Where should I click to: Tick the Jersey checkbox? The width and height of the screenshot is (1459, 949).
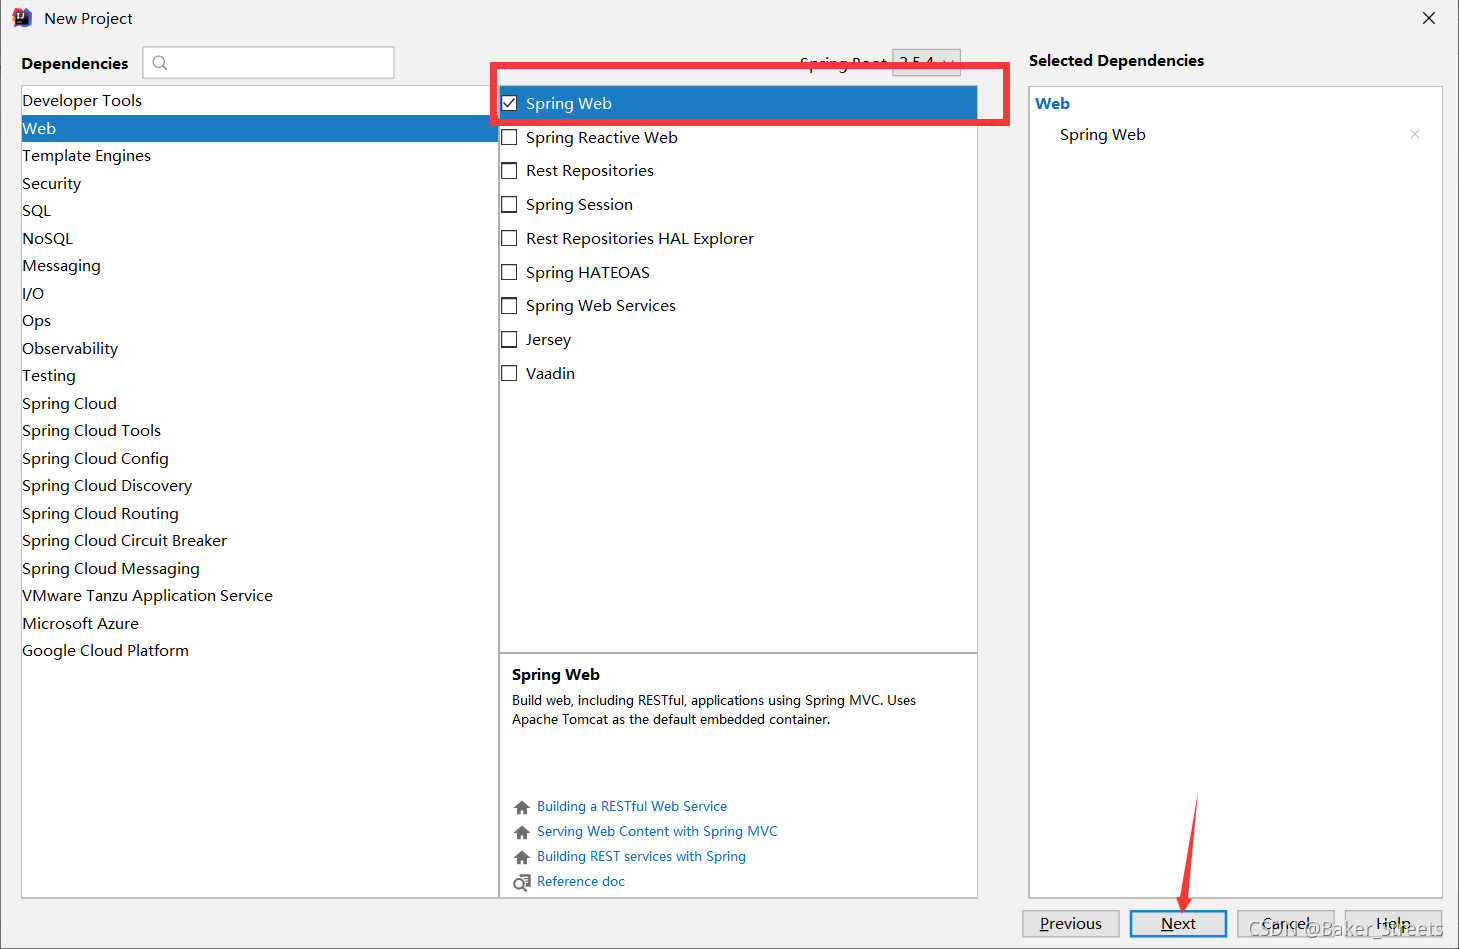point(510,339)
